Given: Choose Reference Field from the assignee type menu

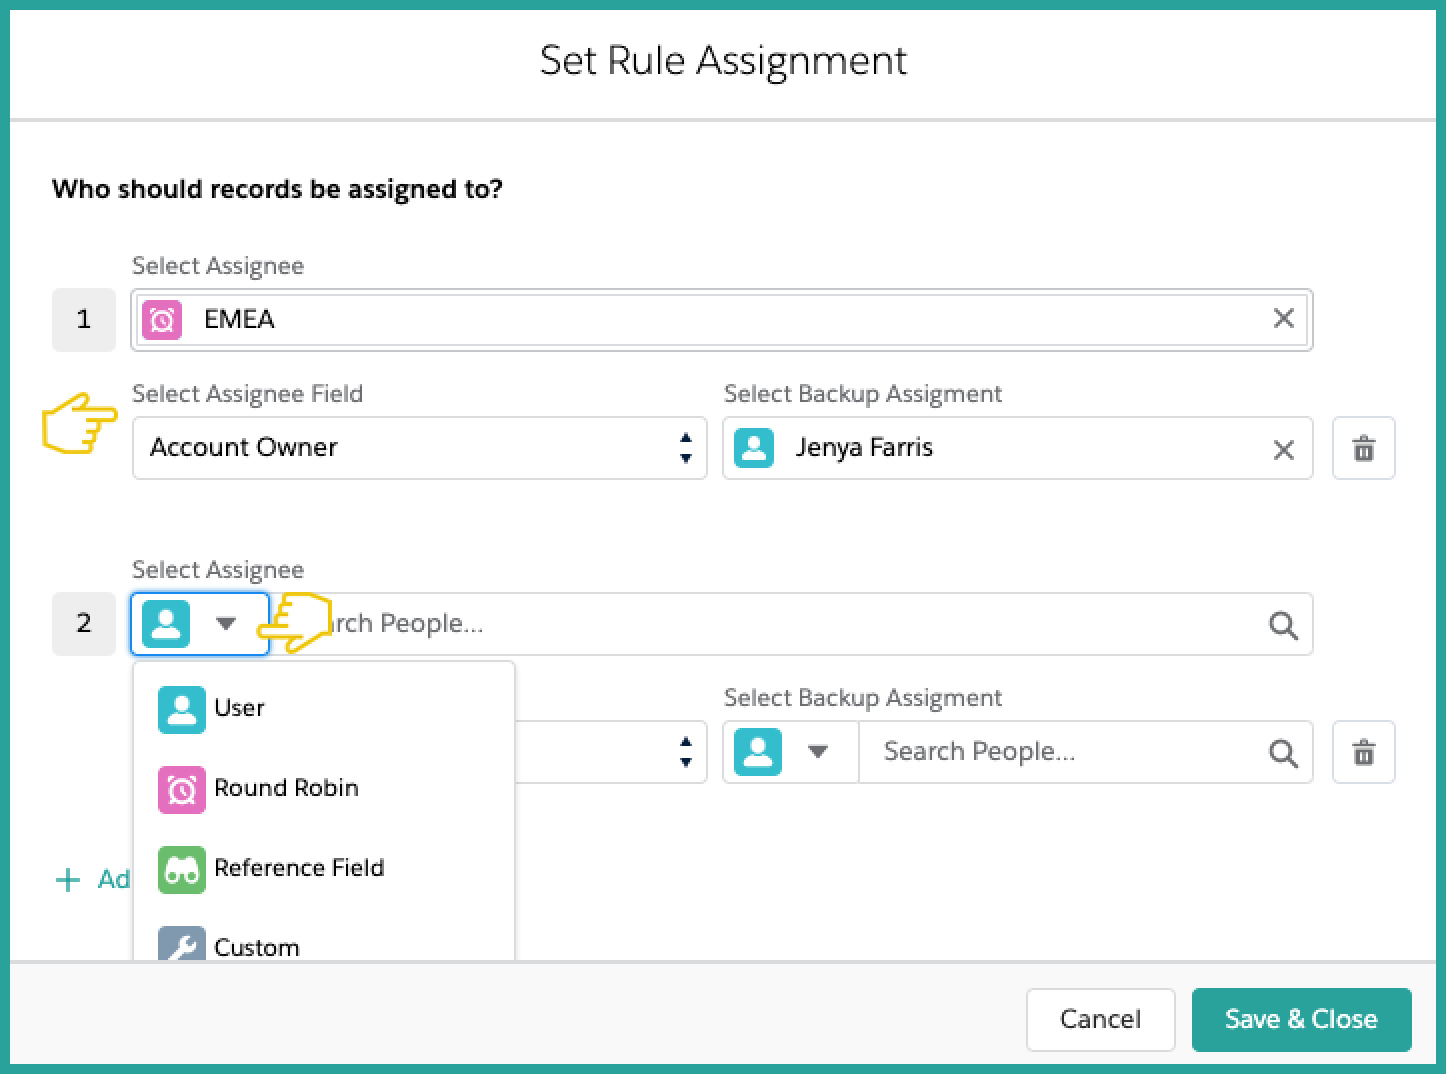Looking at the screenshot, I should (324, 868).
